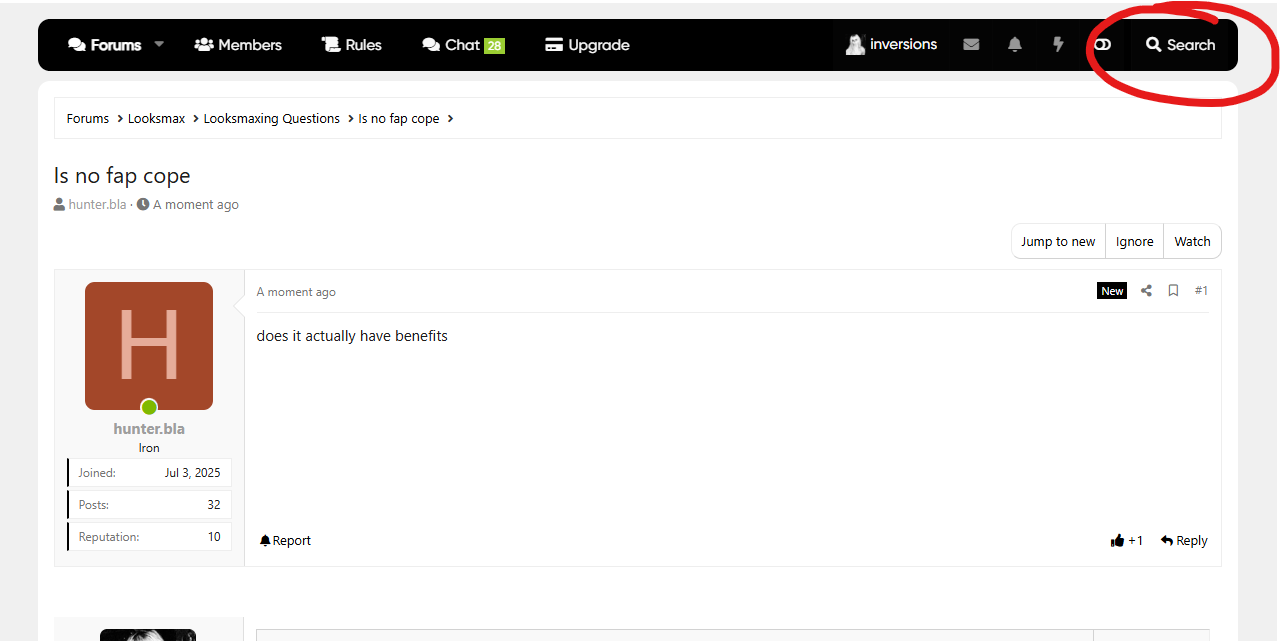Viewport: 1280px width, 641px height.
Task: Toggle the dark mode style switch icon
Action: pyautogui.click(x=1102, y=45)
